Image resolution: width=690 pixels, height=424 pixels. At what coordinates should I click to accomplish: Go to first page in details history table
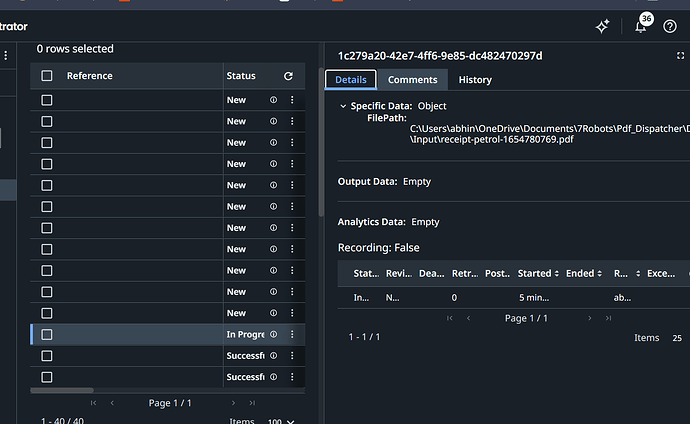tap(449, 318)
